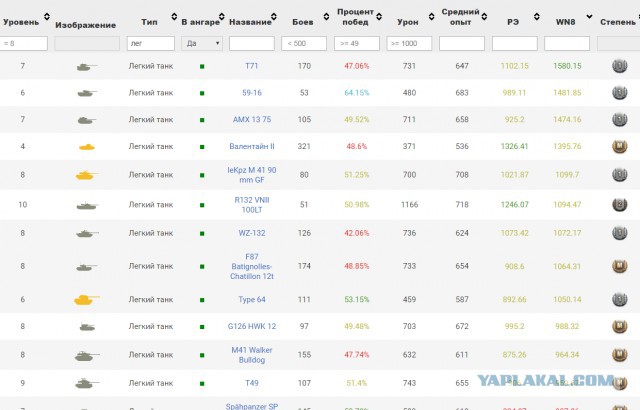The image size is (640, 410).
Task: Sort by В ангаре column arrows
Action: [222, 16]
